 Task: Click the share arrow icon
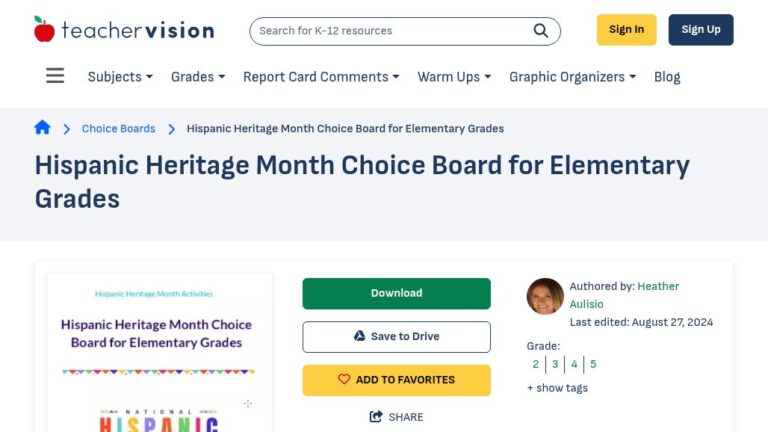click(x=376, y=417)
